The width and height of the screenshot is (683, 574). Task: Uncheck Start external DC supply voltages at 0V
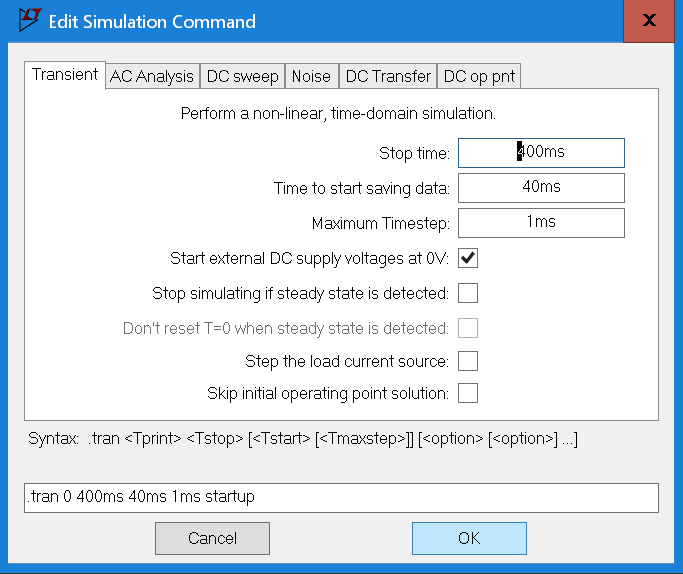(468, 258)
